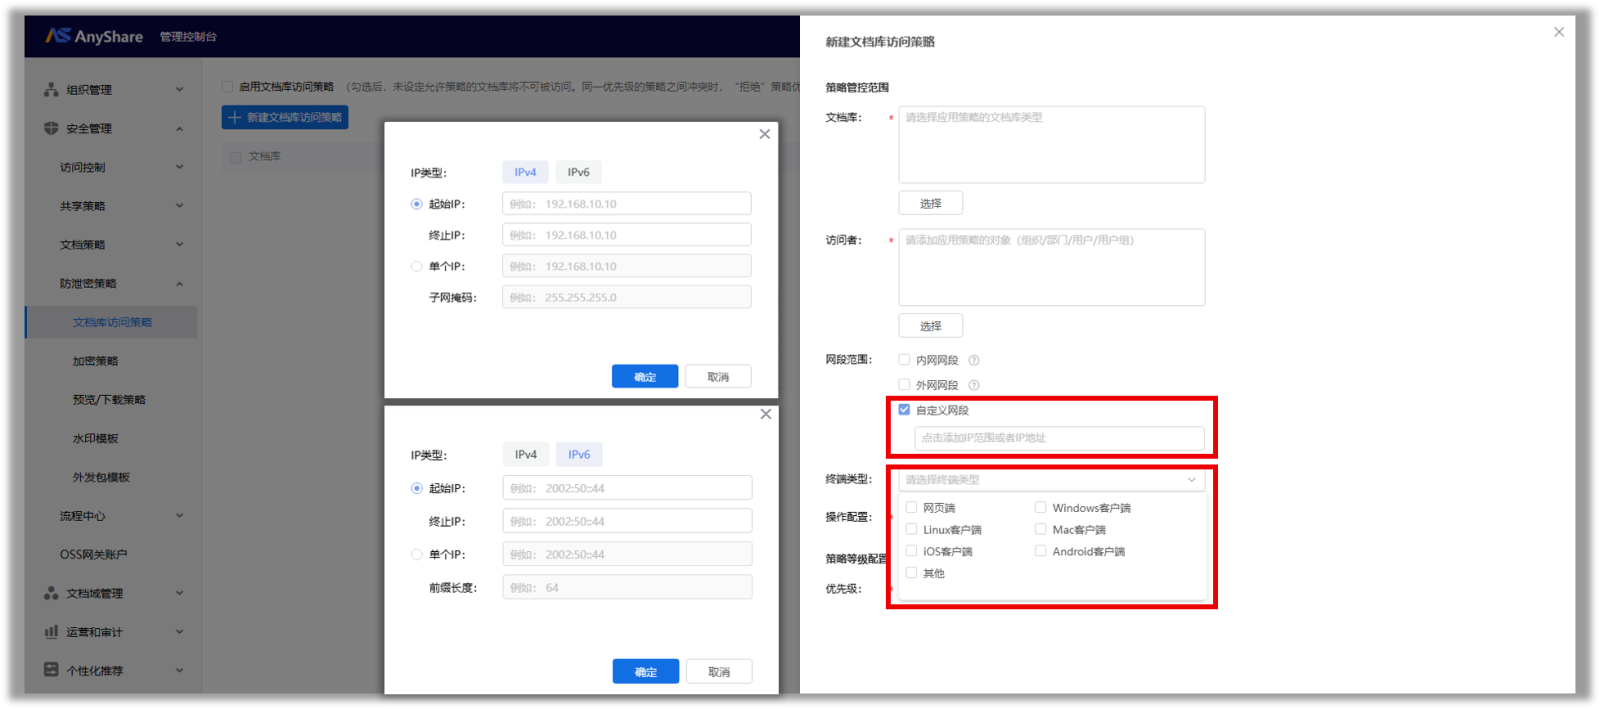This screenshot has height=709, width=1600.
Task: Click the AnyShare logo in header
Action: 94,36
